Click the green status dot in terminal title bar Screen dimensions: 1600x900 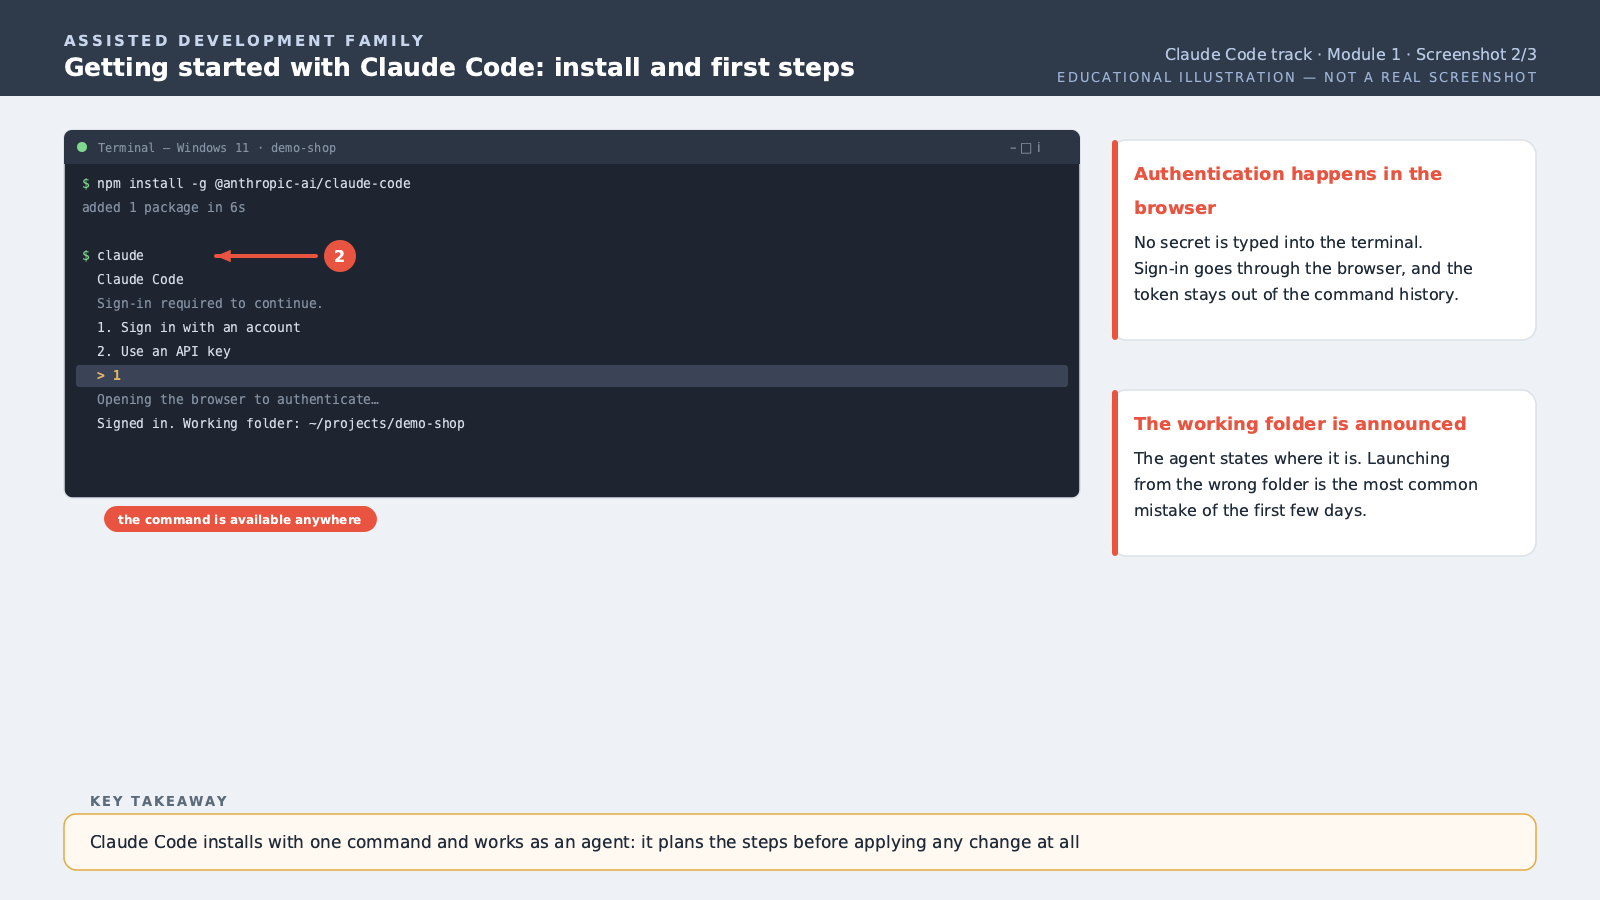point(82,147)
